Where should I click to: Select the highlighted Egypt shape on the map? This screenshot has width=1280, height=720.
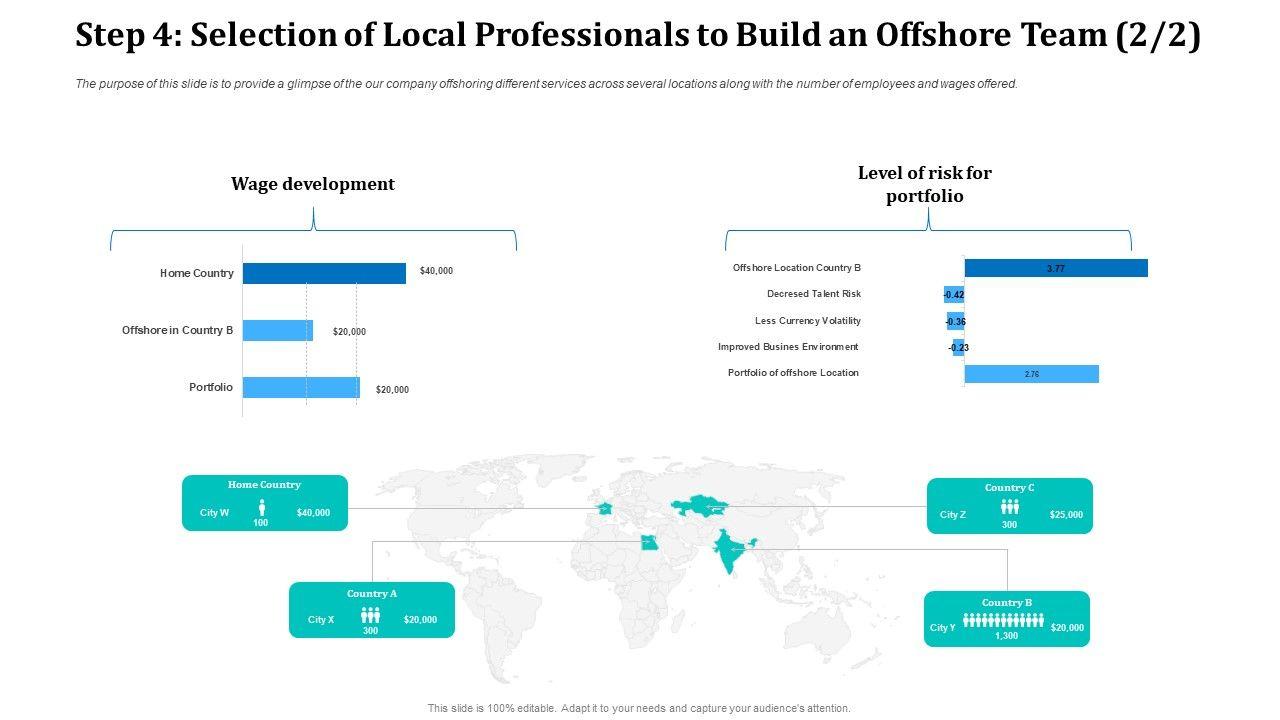(650, 543)
